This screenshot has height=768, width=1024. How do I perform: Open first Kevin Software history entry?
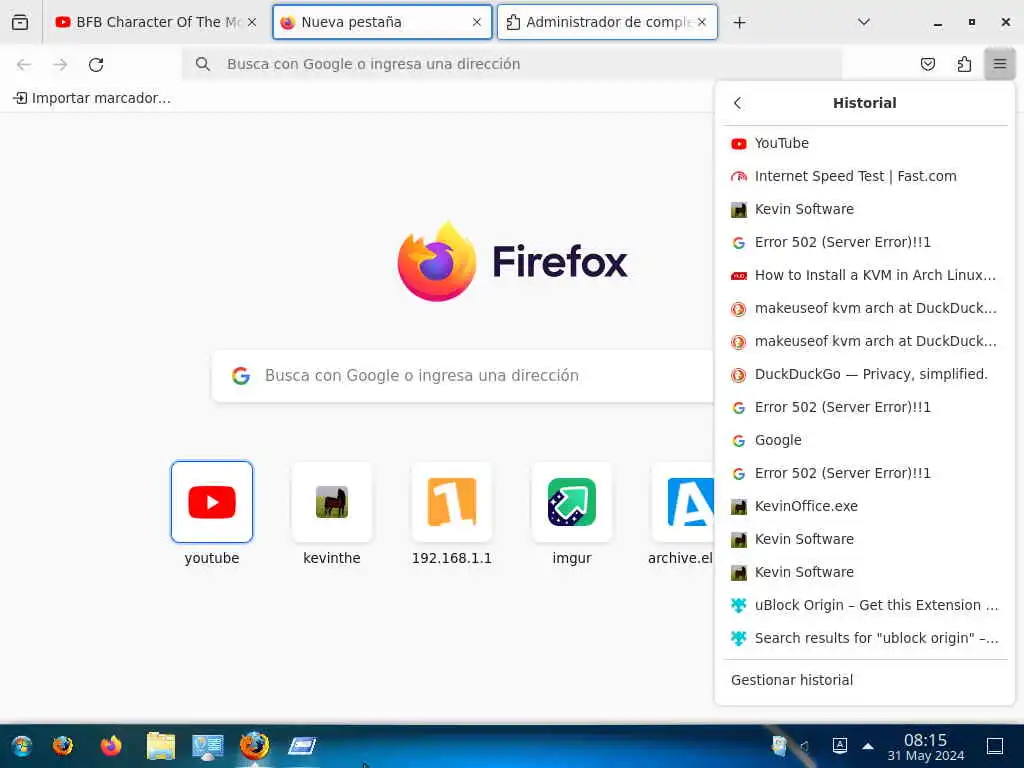[865, 209]
